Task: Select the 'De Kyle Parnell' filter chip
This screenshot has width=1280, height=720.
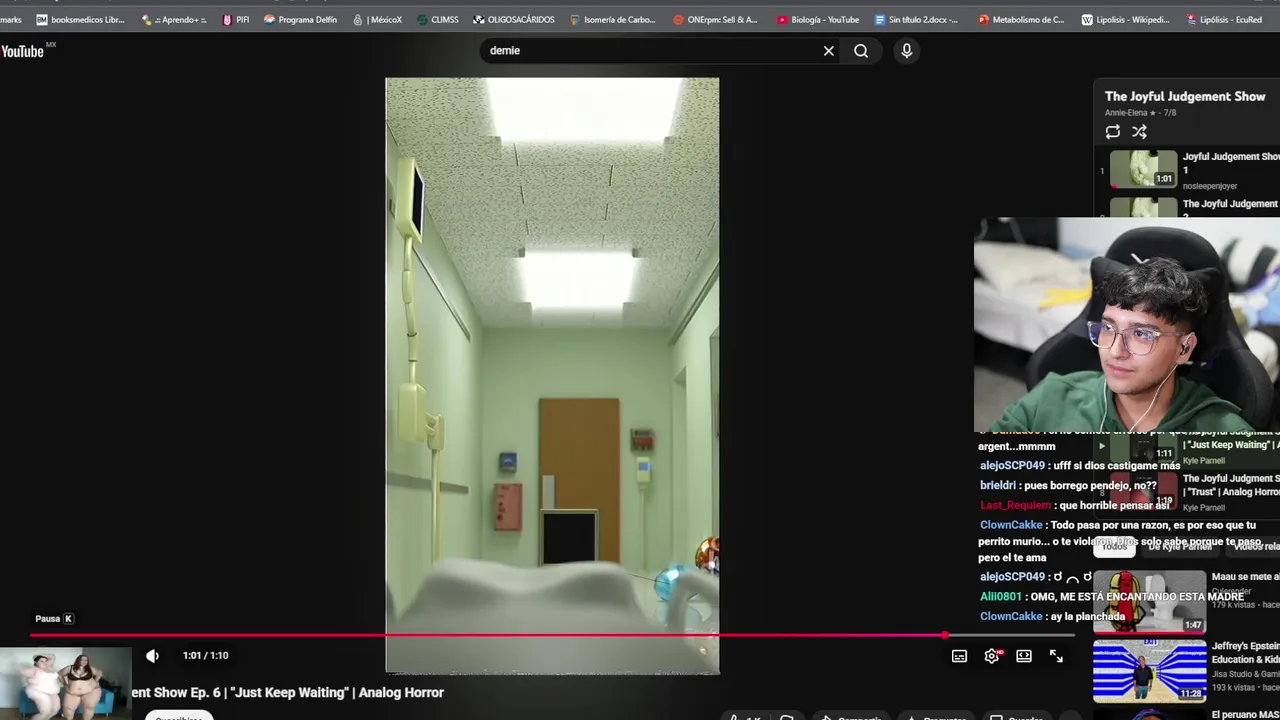Action: coord(1180,546)
